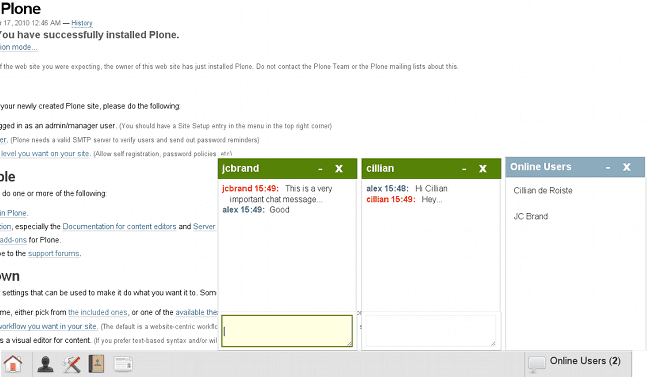Click the home icon in bottom toolbar
Screen dimensions: 650x377
(x=13, y=364)
